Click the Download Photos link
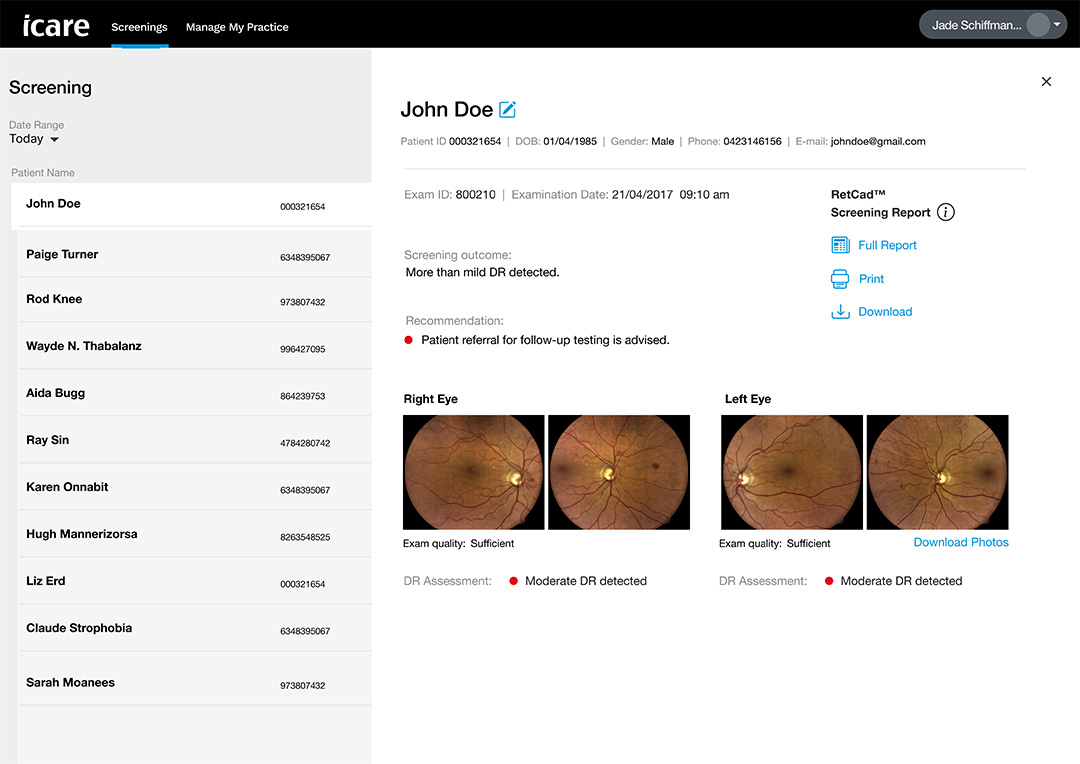The width and height of the screenshot is (1080, 764). coord(961,542)
